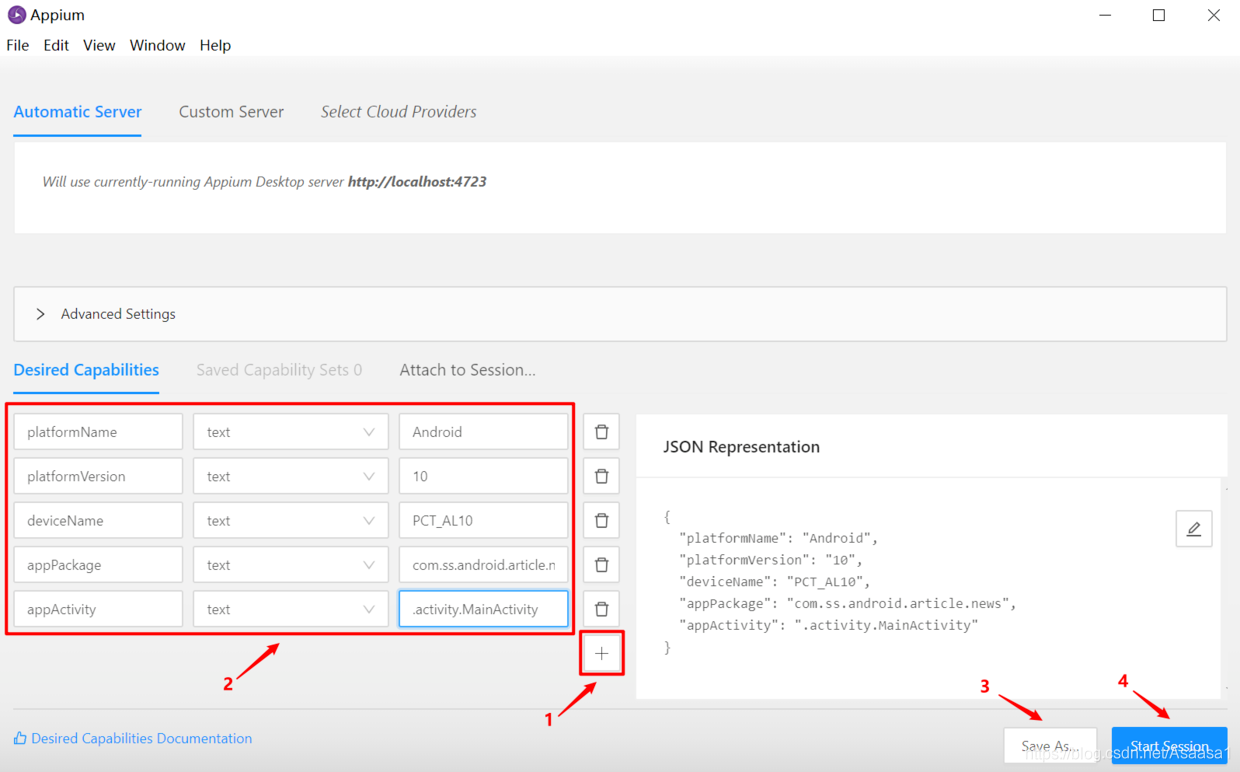
Task: Delete the appActivity capability row
Action: coord(601,609)
